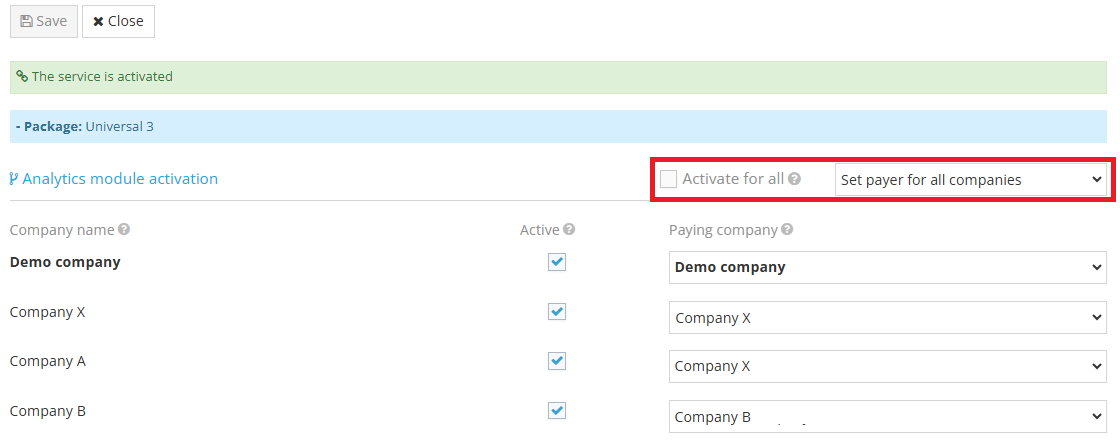Click the help icon beside Company name

tap(124, 230)
